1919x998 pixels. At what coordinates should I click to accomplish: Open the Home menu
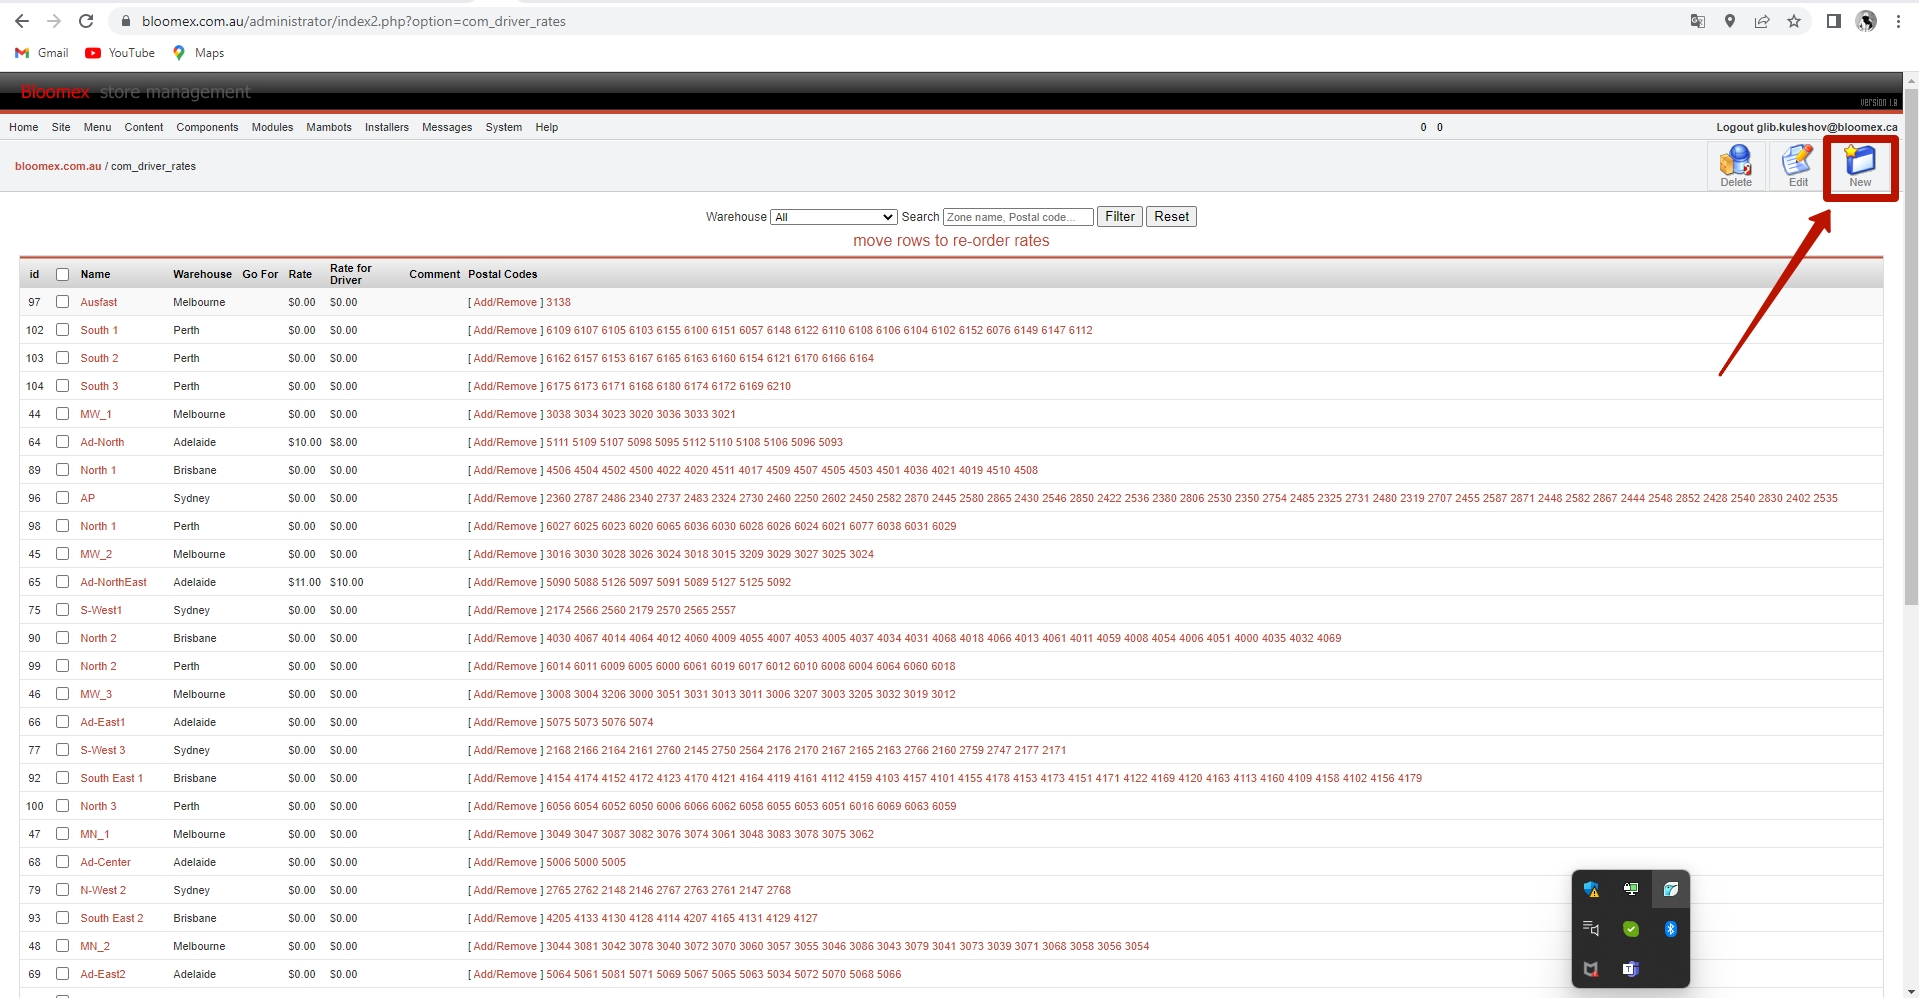tap(23, 127)
